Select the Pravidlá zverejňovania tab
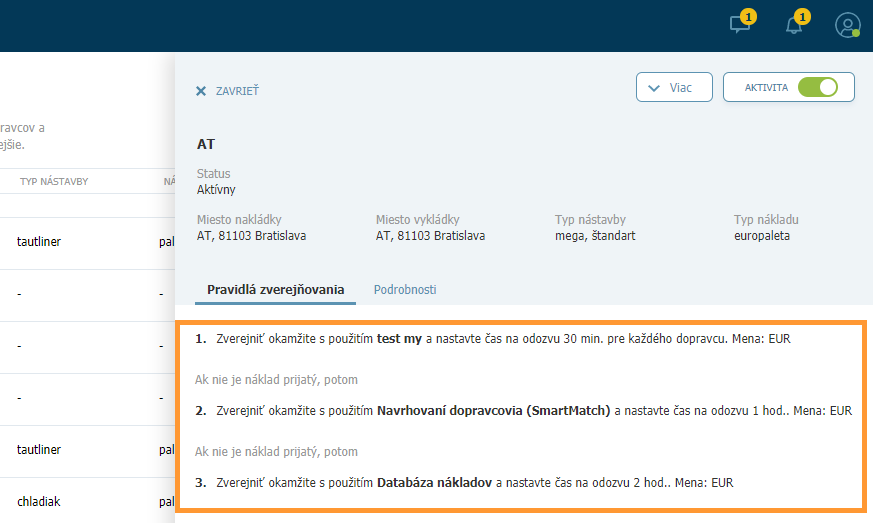Image resolution: width=873 pixels, height=523 pixels. pos(276,290)
